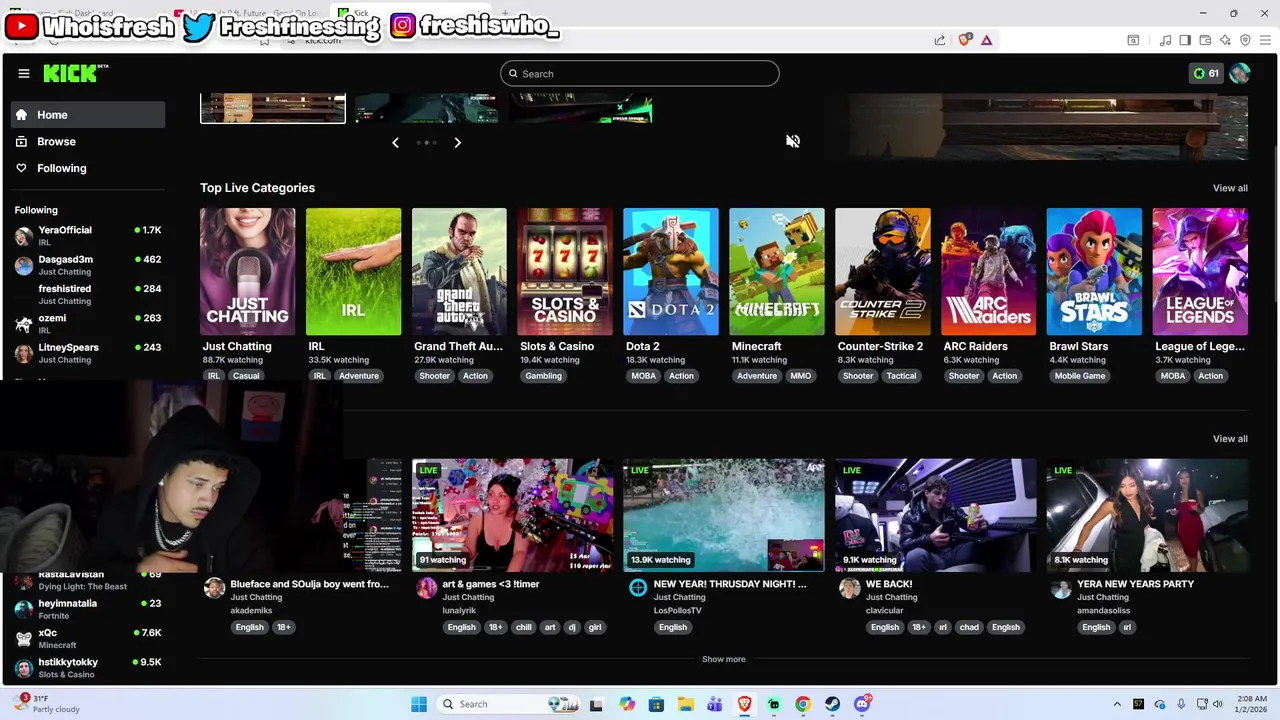Open Blueface and SOulja boy stream title
The width and height of the screenshot is (1280, 720).
click(310, 584)
